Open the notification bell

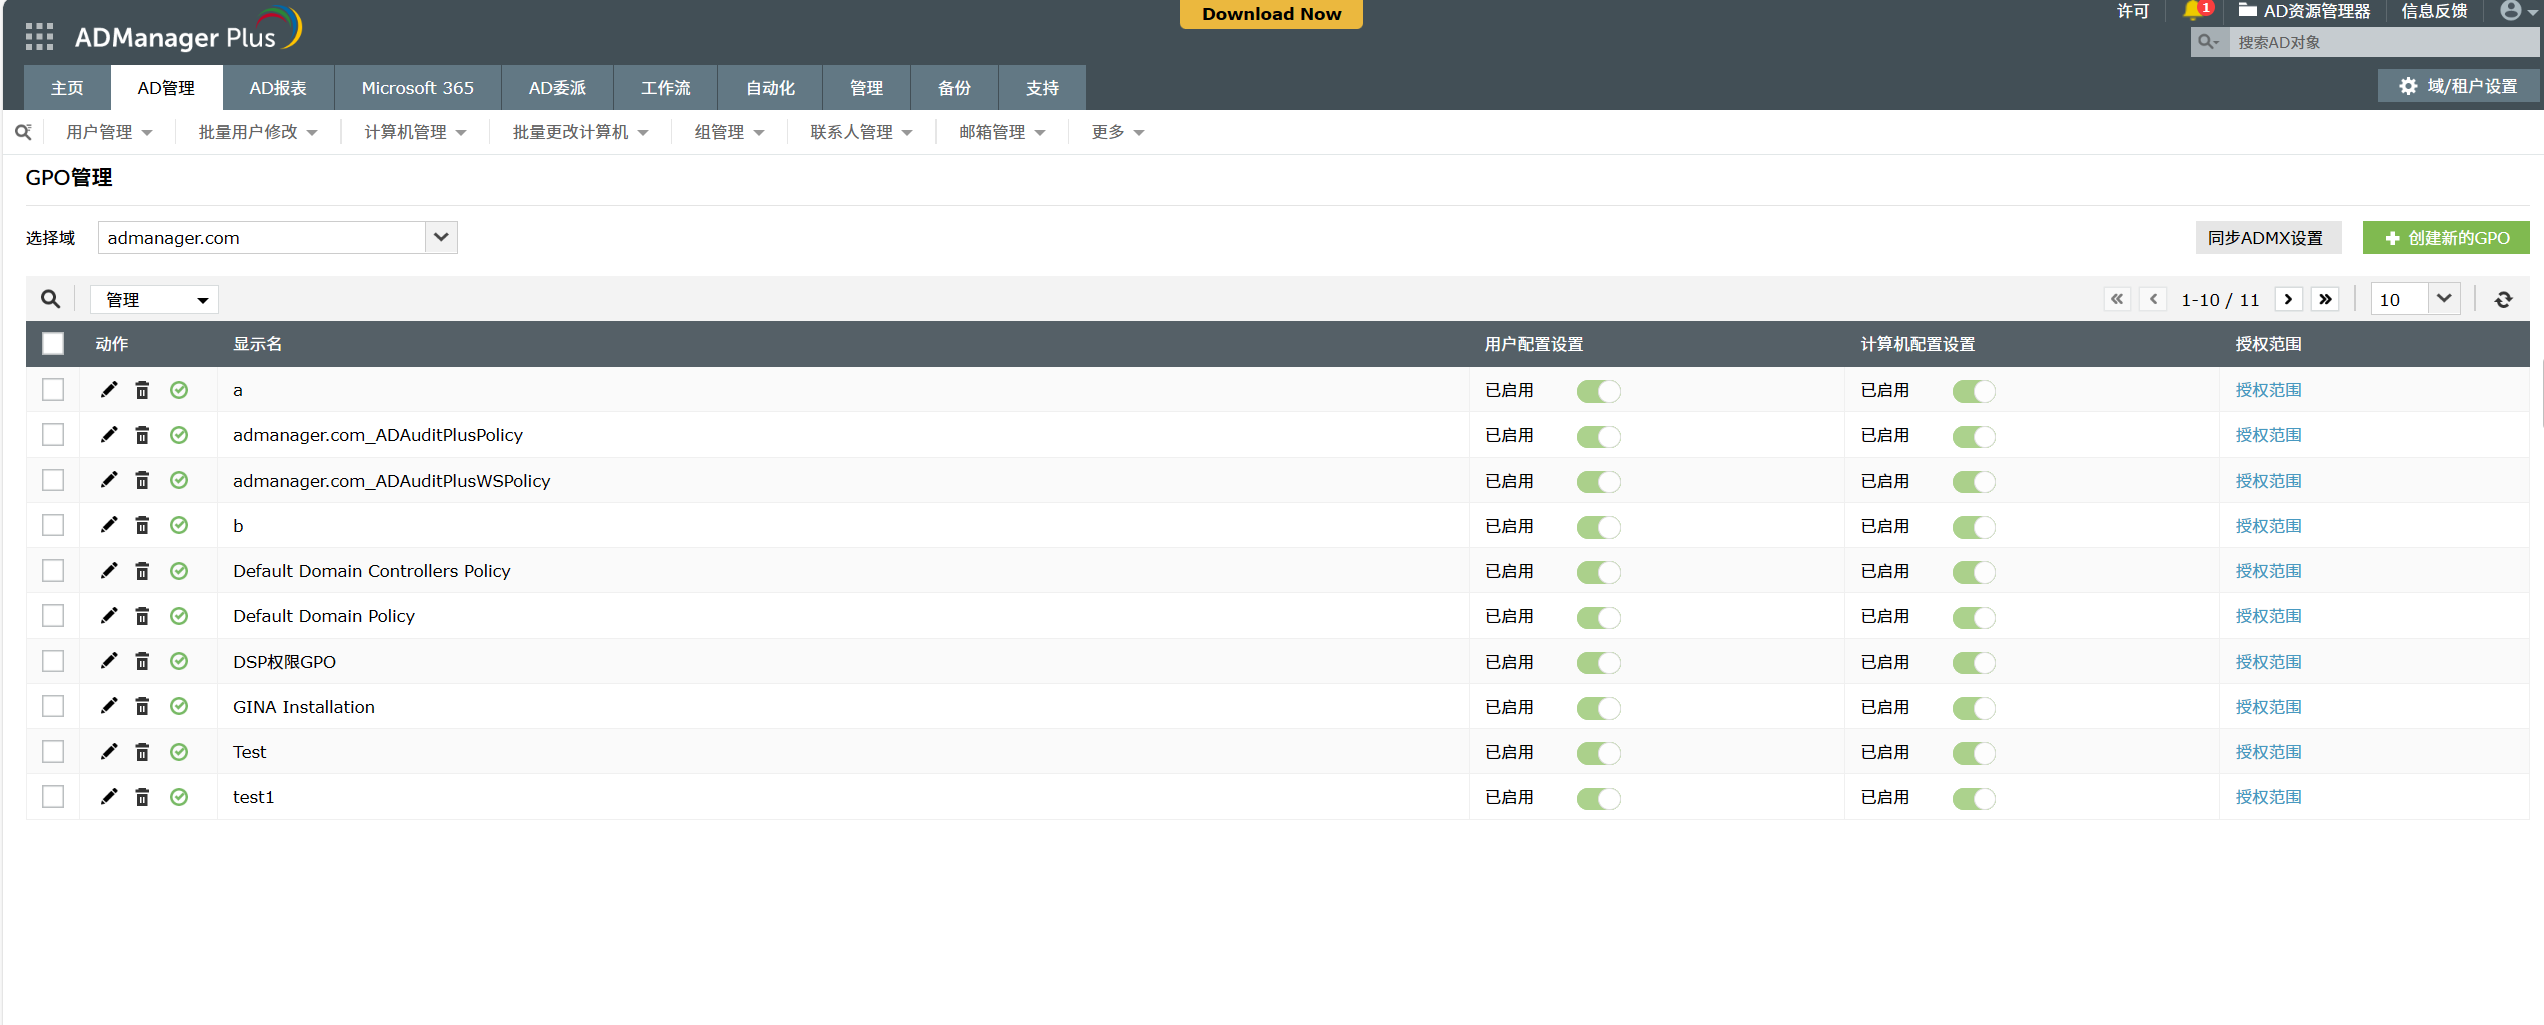click(2193, 11)
